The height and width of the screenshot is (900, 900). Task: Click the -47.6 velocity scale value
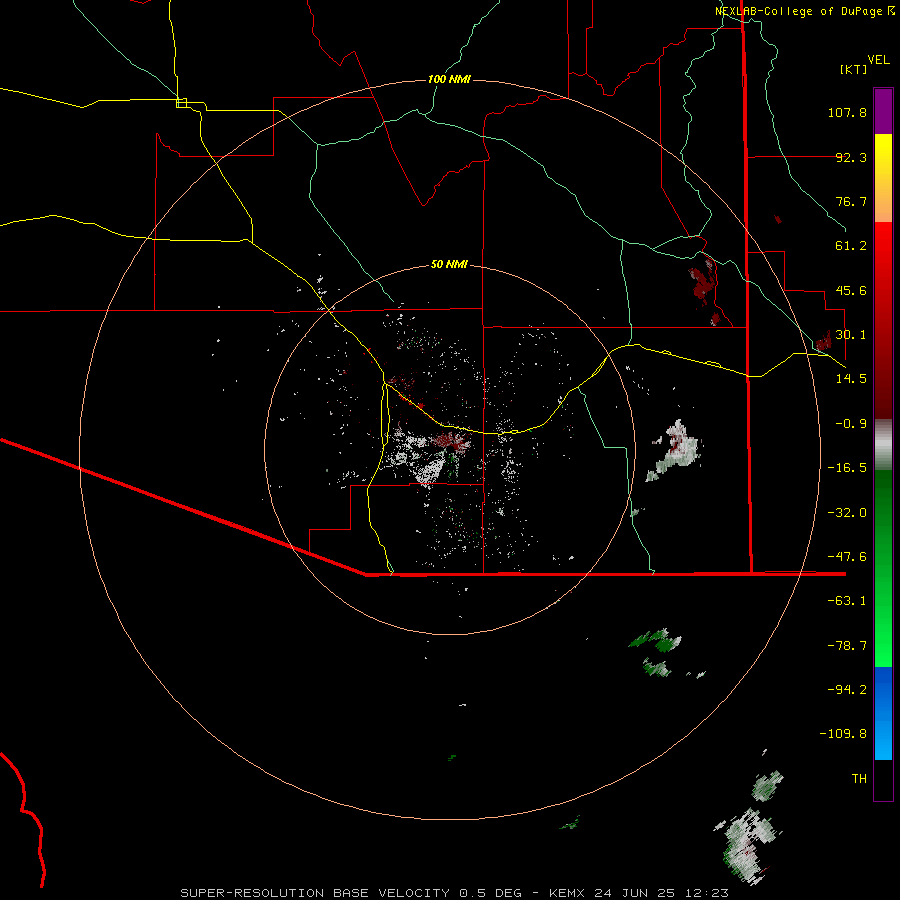847,557
